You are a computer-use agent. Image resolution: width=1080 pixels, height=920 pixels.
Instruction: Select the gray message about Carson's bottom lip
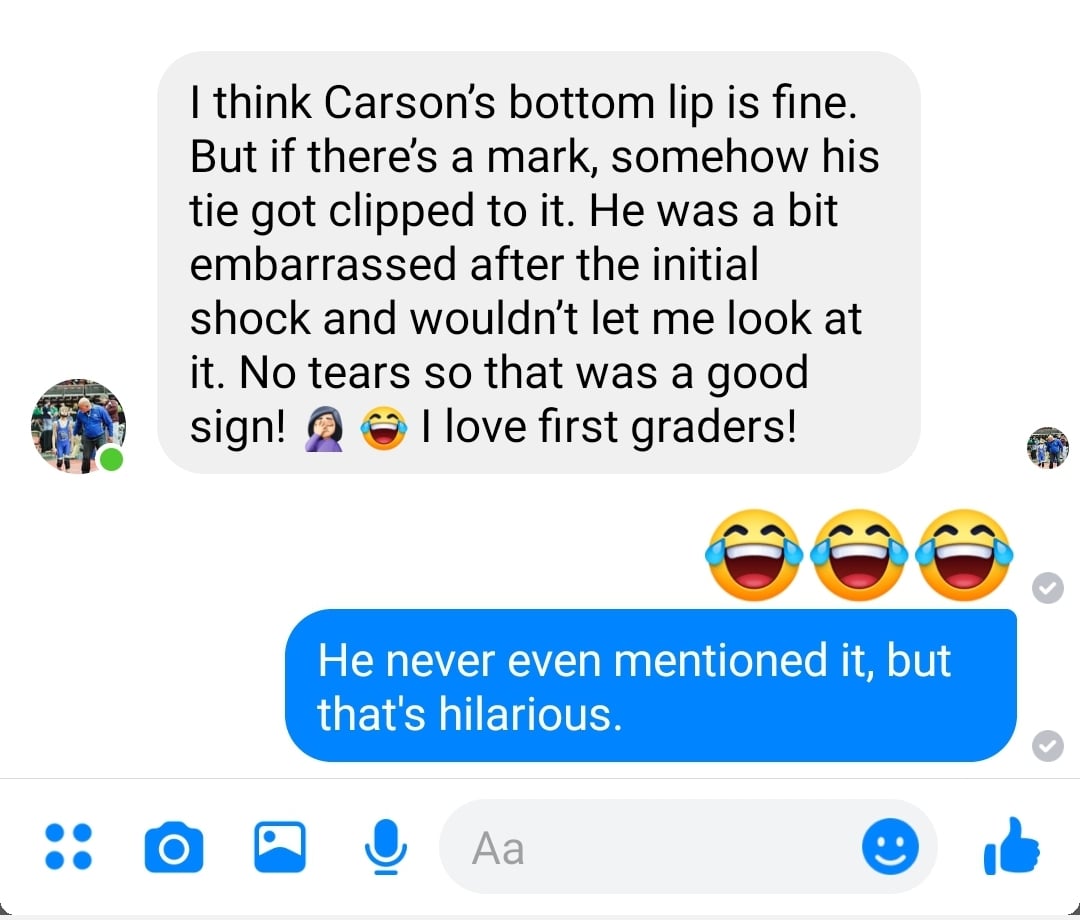[x=539, y=262]
